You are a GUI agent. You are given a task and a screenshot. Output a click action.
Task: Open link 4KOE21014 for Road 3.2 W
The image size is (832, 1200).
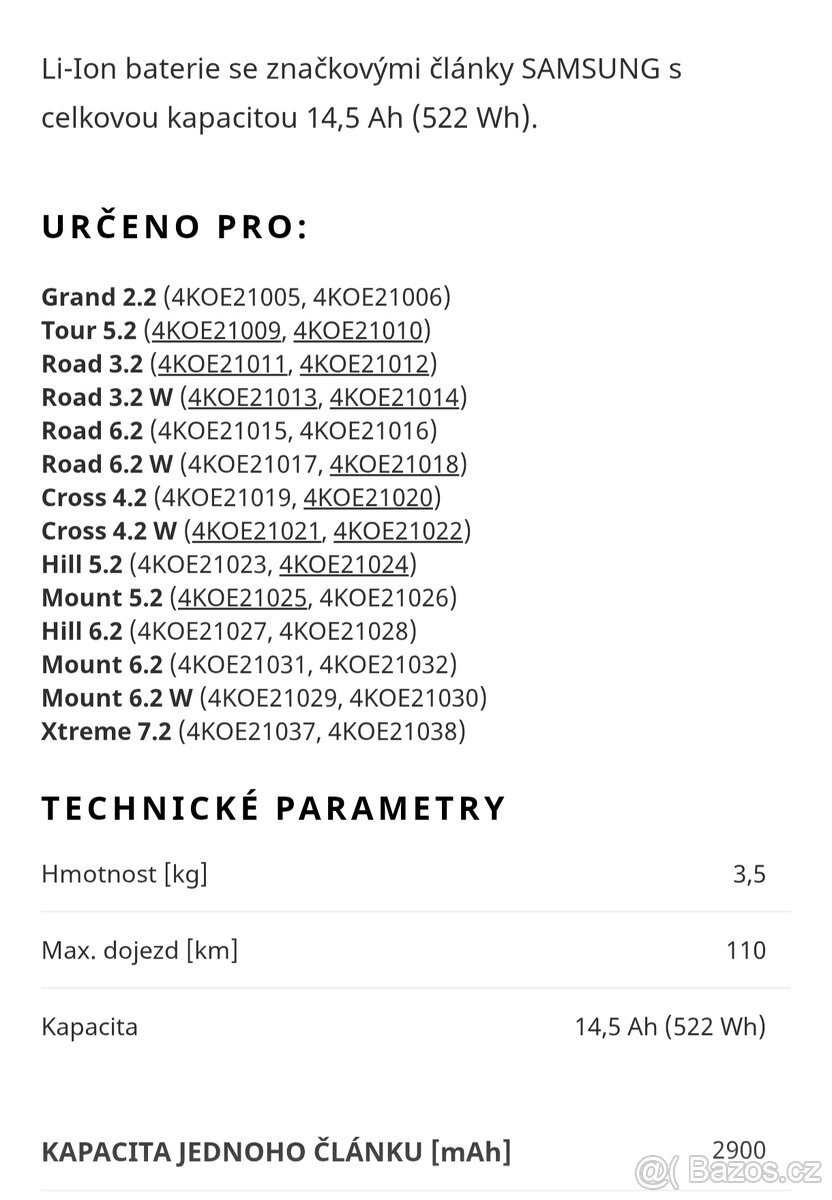395,397
